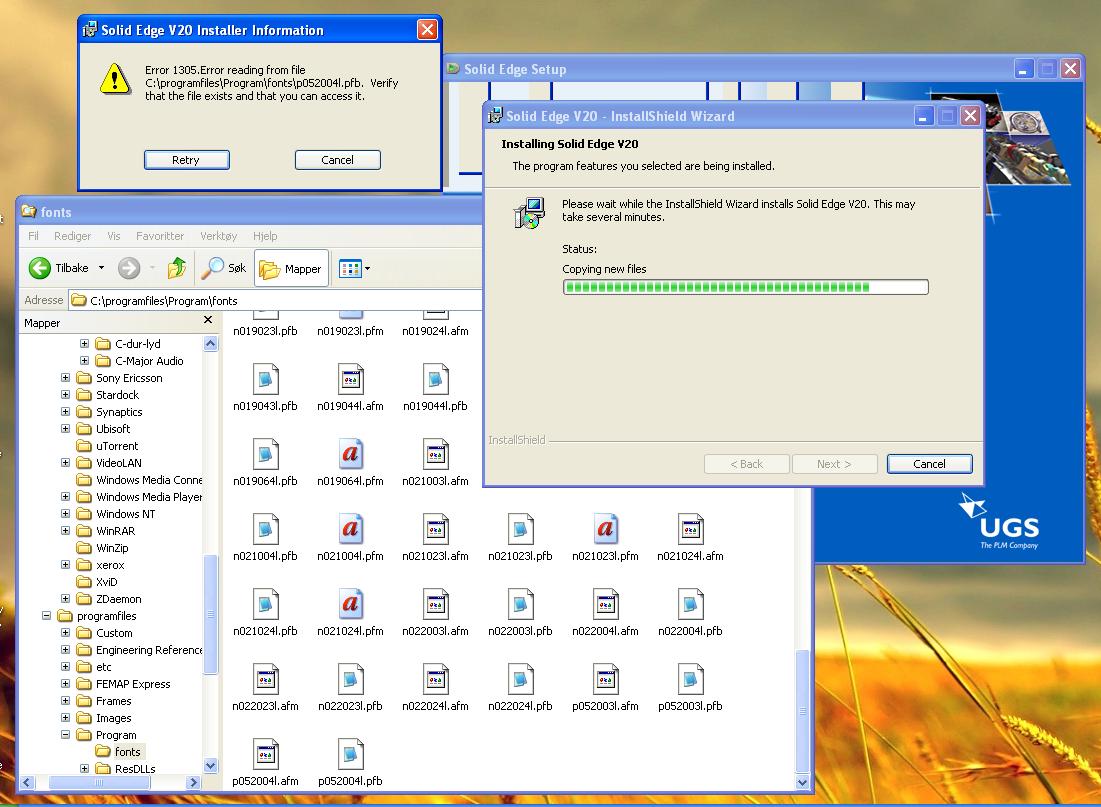Expand the ResDLLs folder node

84,768
